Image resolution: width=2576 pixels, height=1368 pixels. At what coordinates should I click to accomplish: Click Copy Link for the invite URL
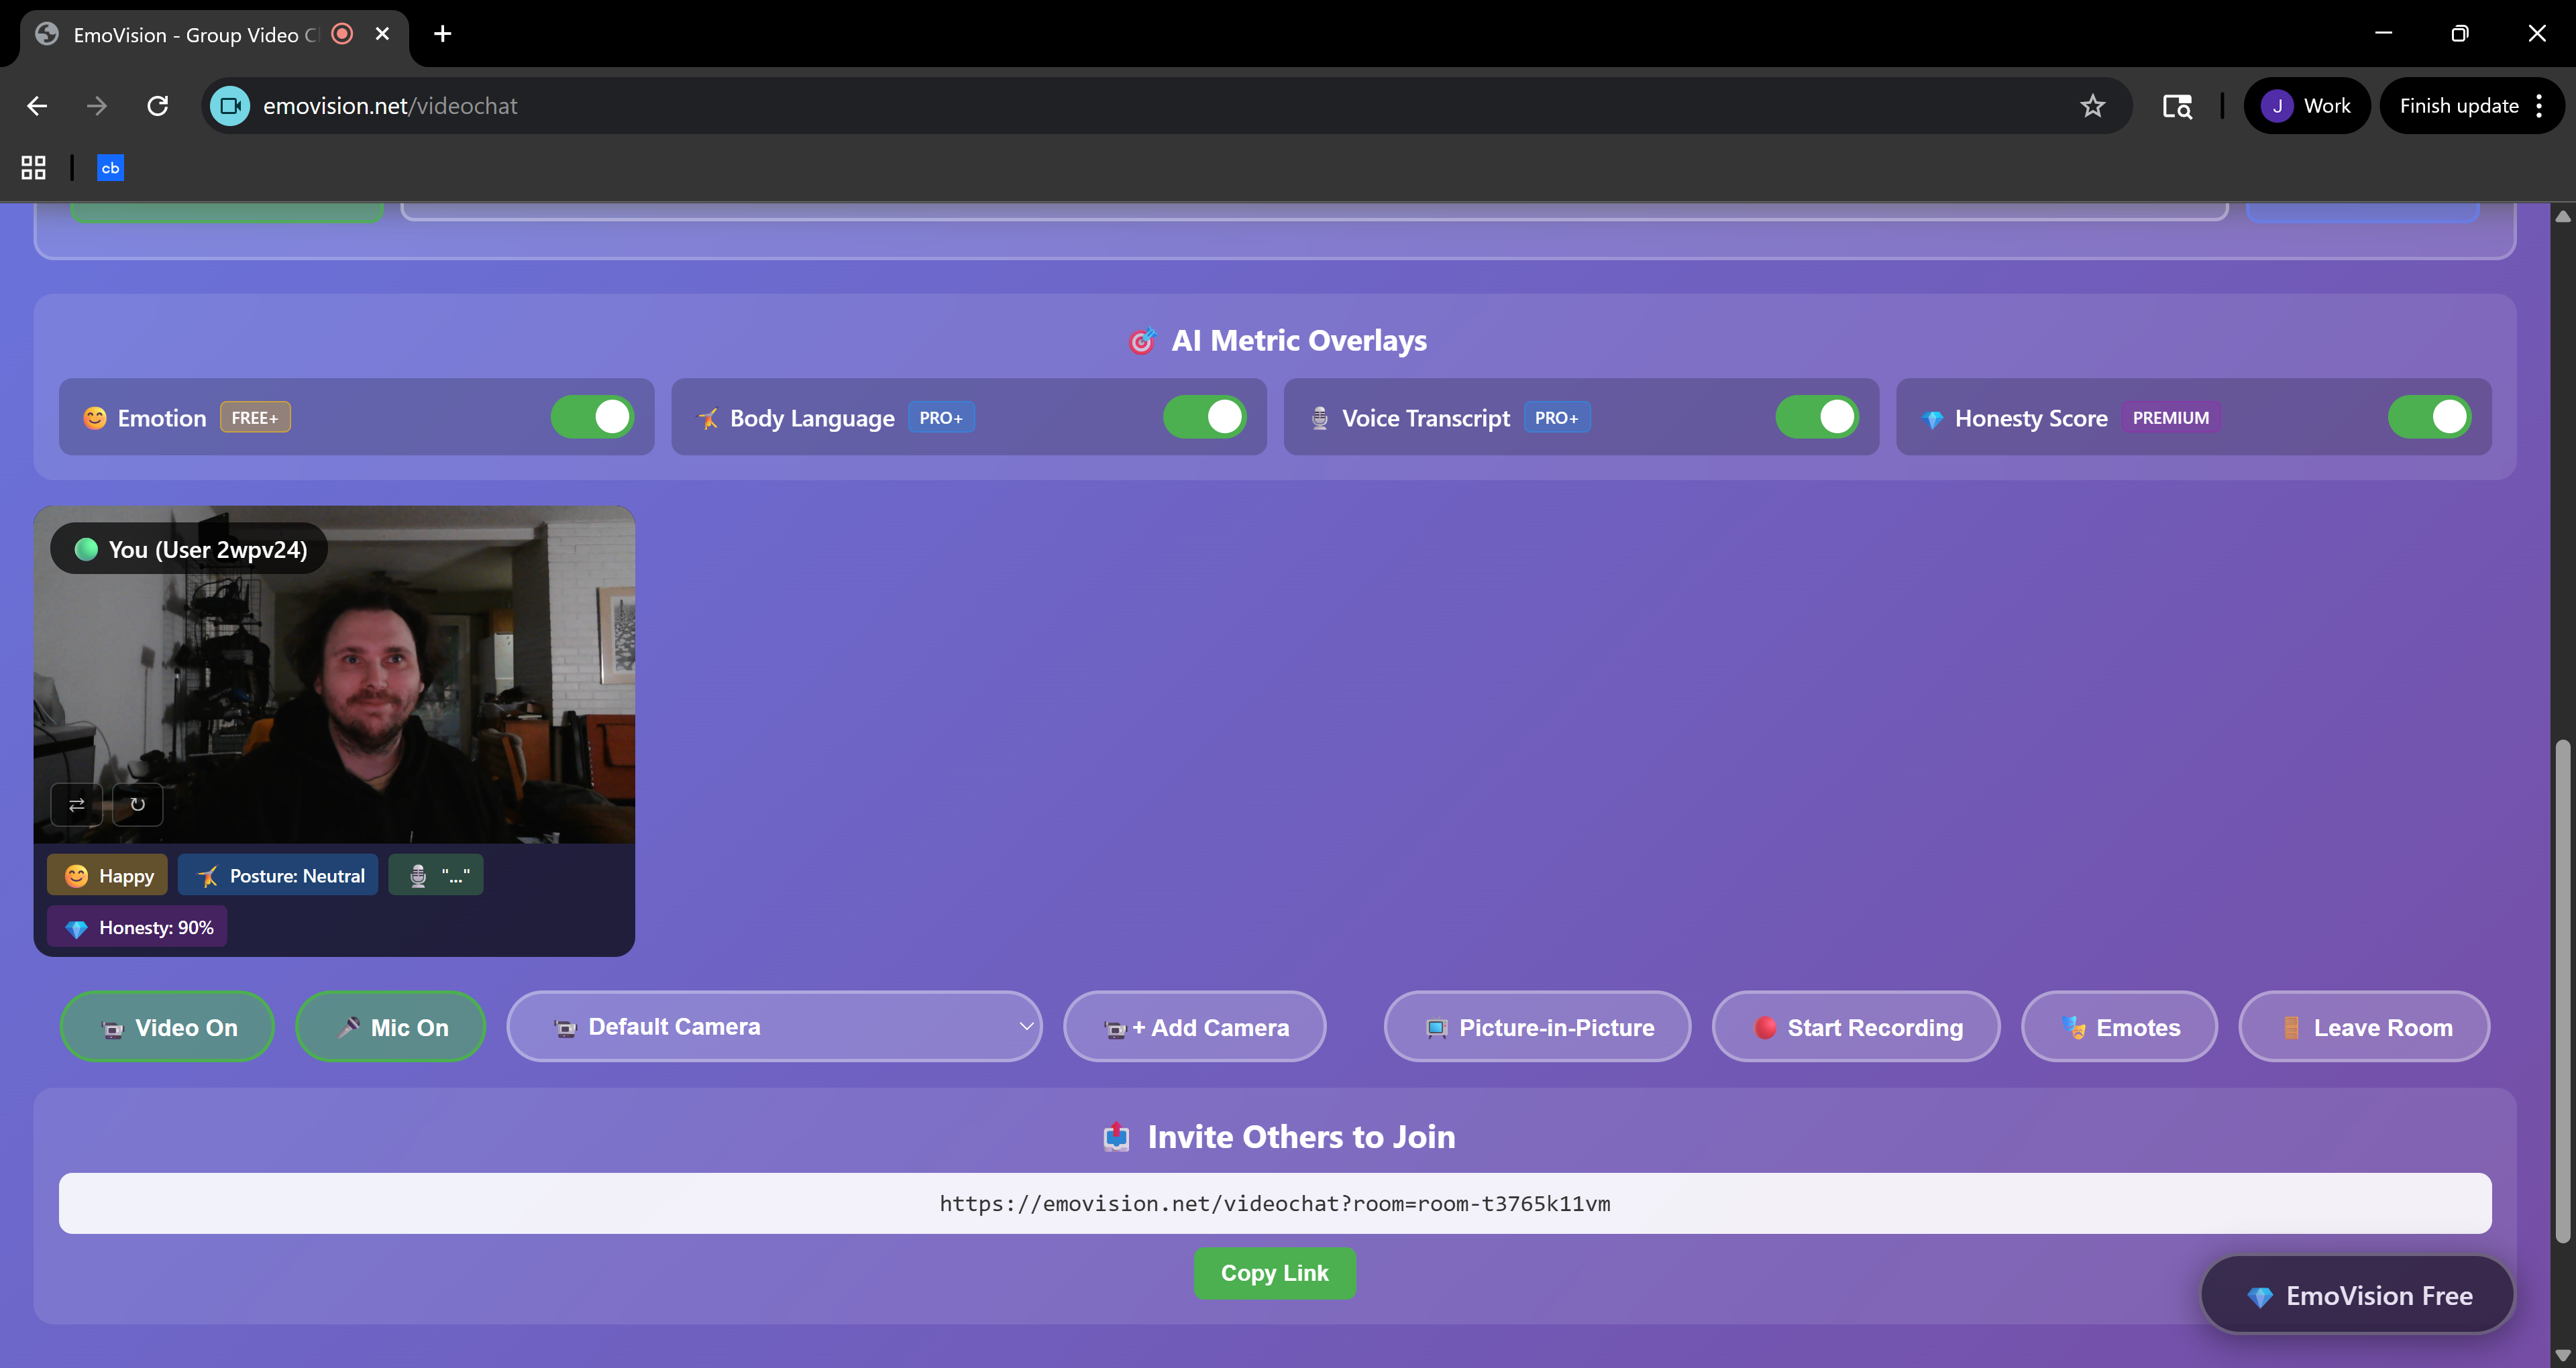(x=1274, y=1272)
